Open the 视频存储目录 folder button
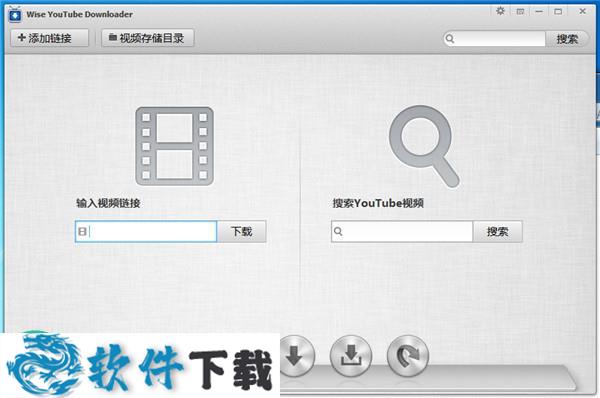Image resolution: width=600 pixels, height=398 pixels. pos(147,38)
